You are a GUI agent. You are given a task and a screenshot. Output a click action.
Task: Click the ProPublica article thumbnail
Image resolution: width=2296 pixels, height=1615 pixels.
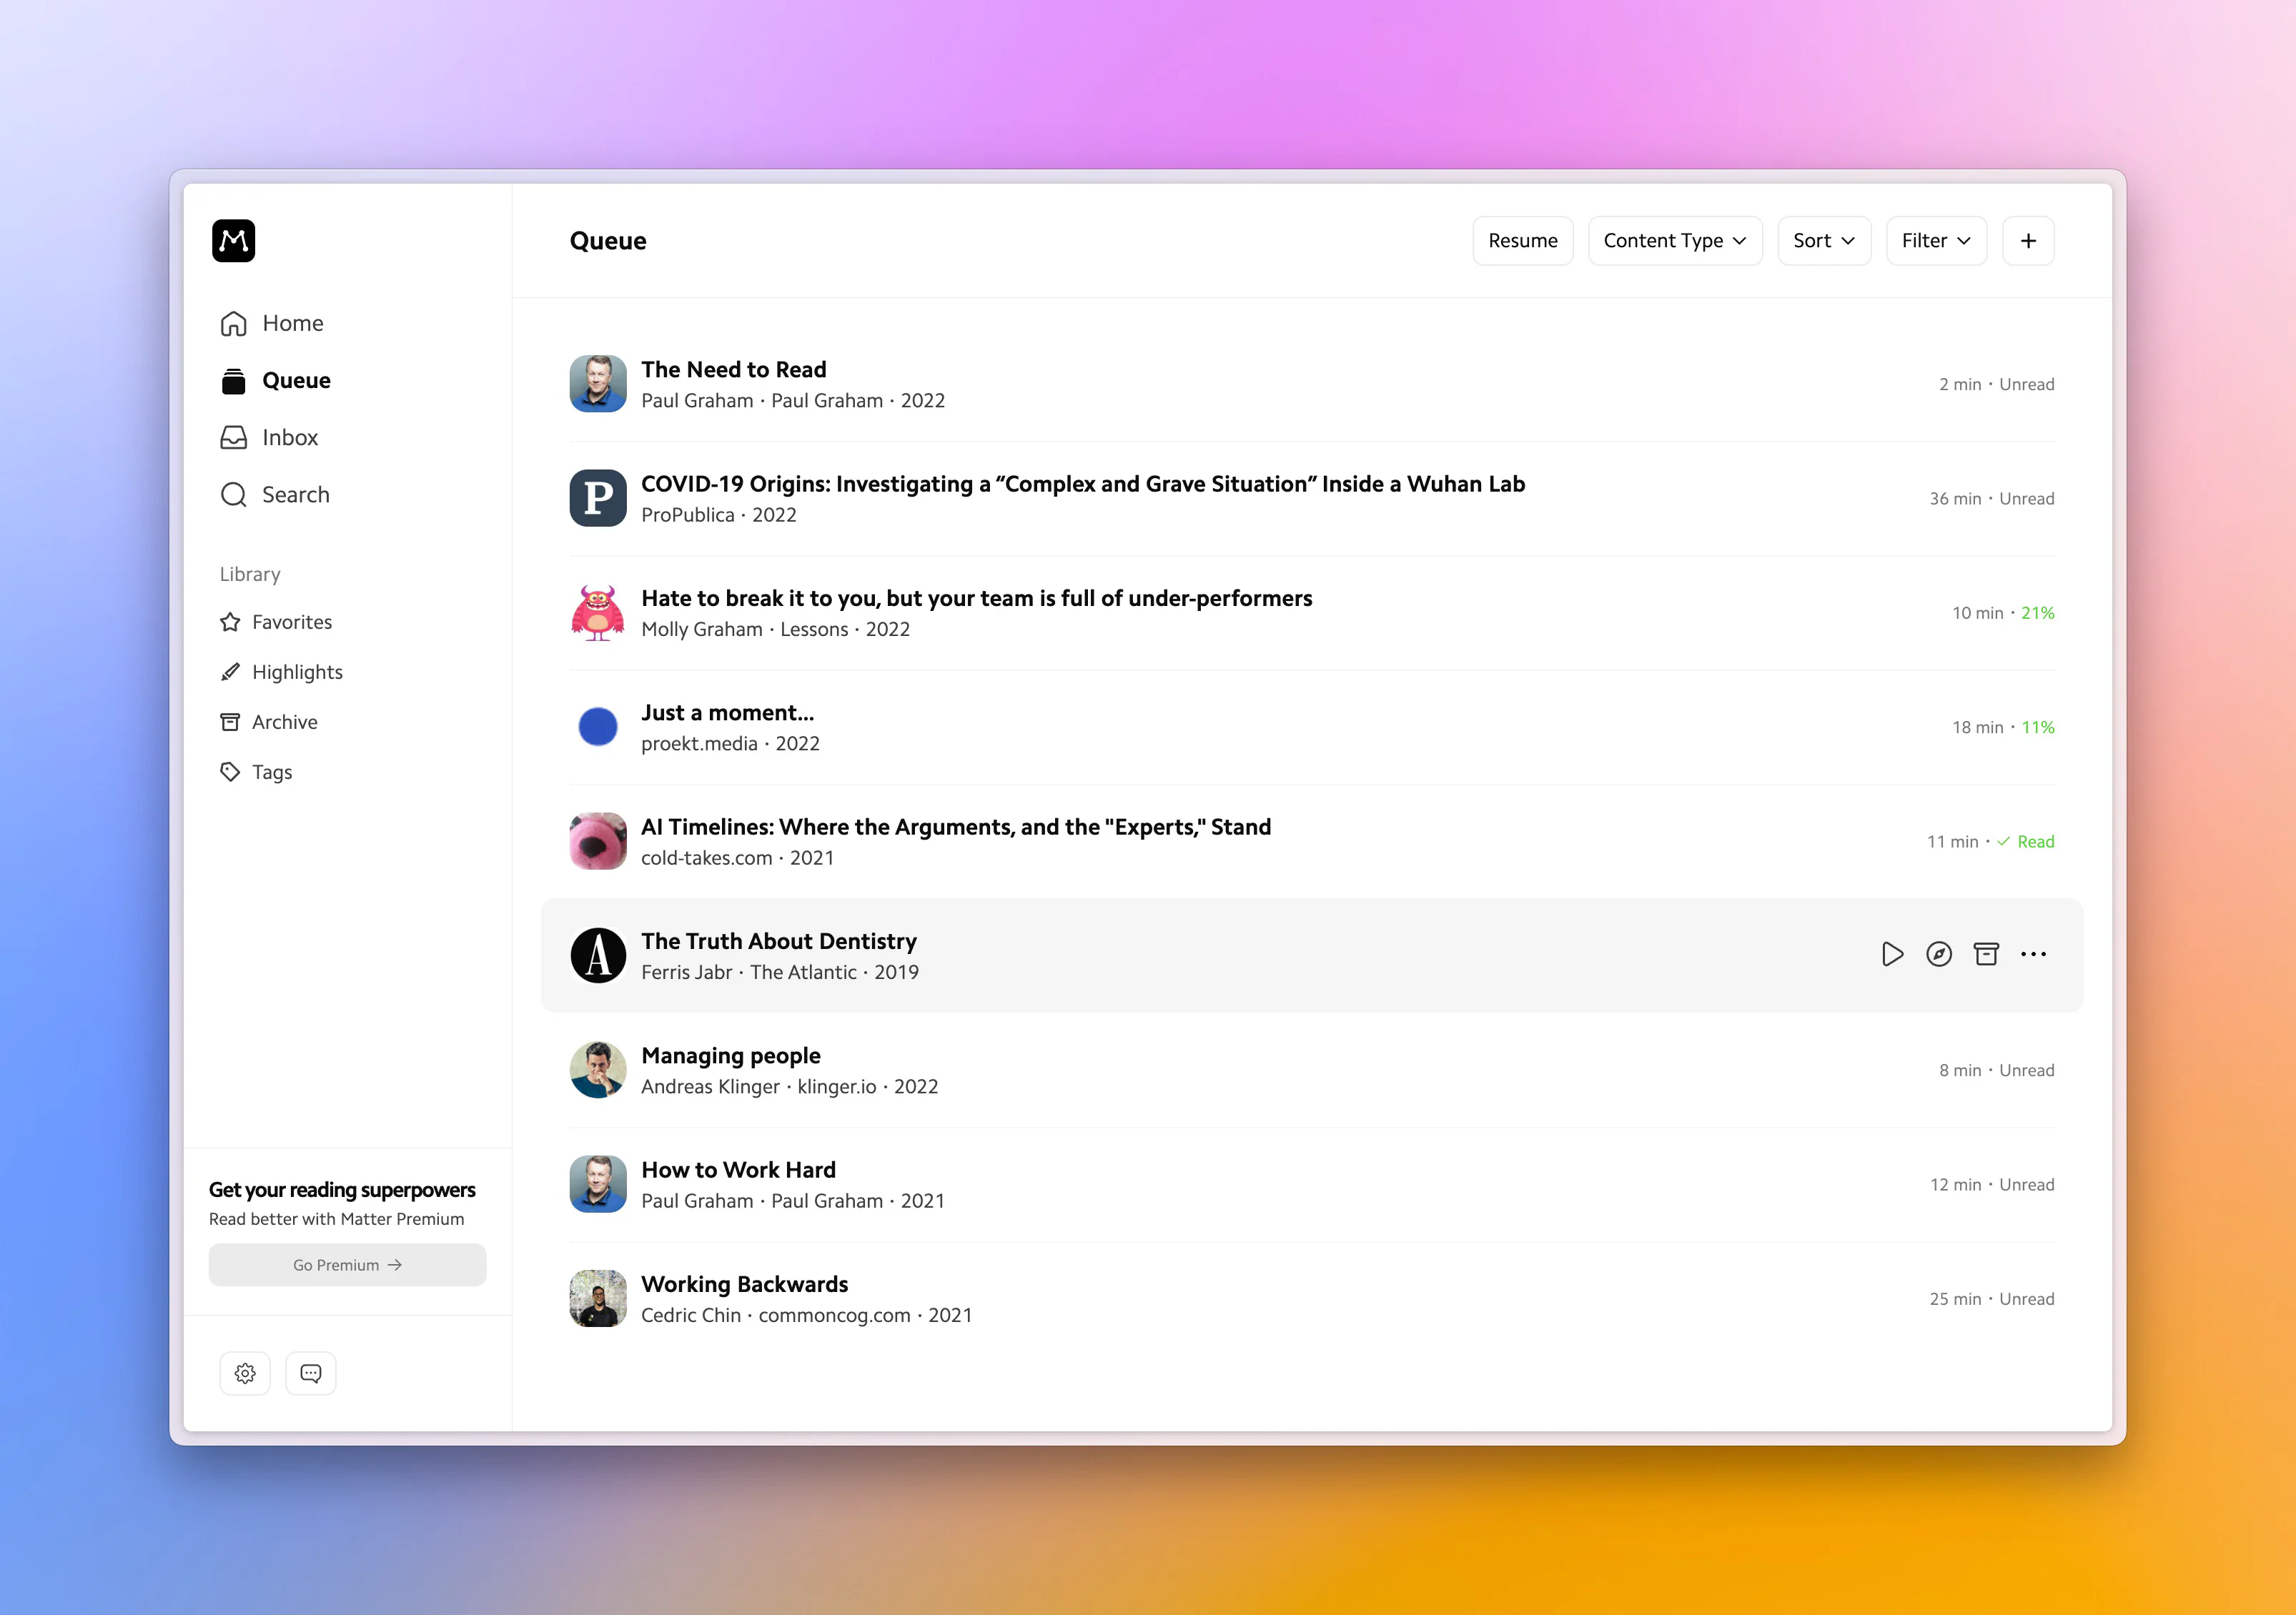tap(598, 498)
